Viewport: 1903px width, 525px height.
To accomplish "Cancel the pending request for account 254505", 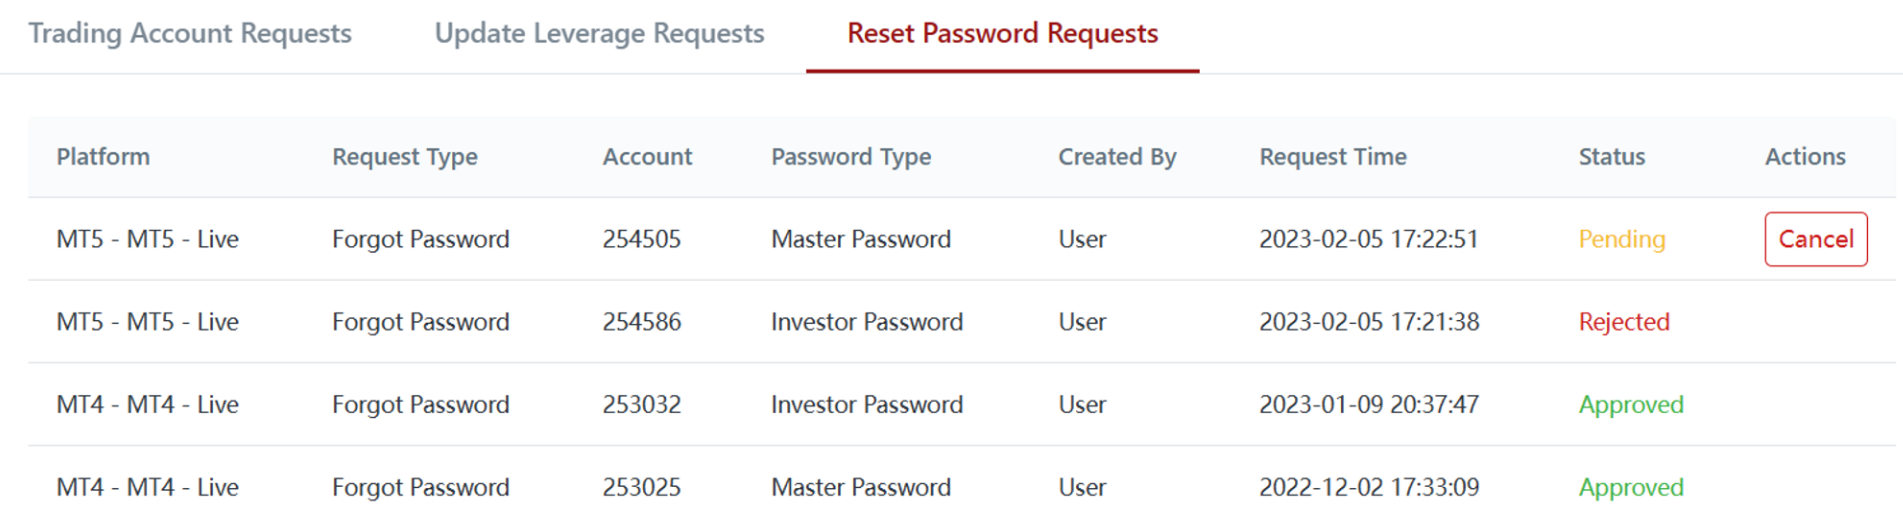I will pyautogui.click(x=1816, y=239).
